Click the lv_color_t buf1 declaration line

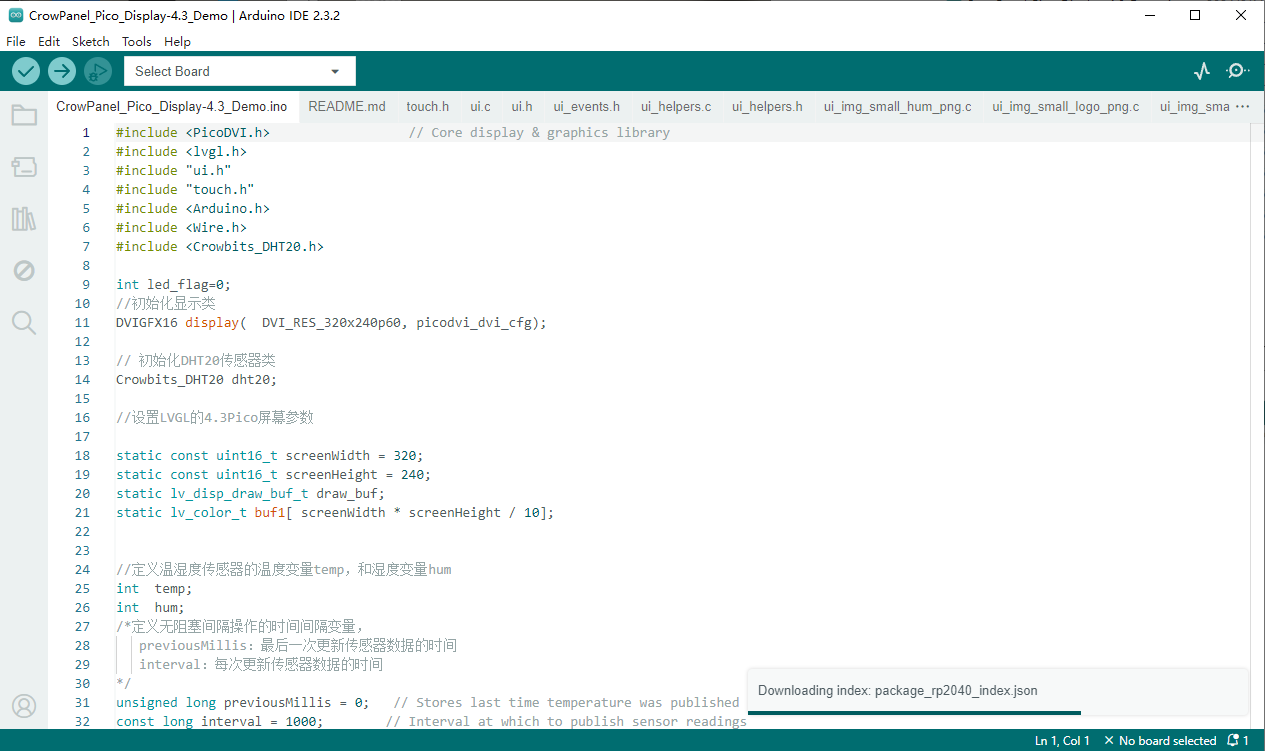click(335, 512)
